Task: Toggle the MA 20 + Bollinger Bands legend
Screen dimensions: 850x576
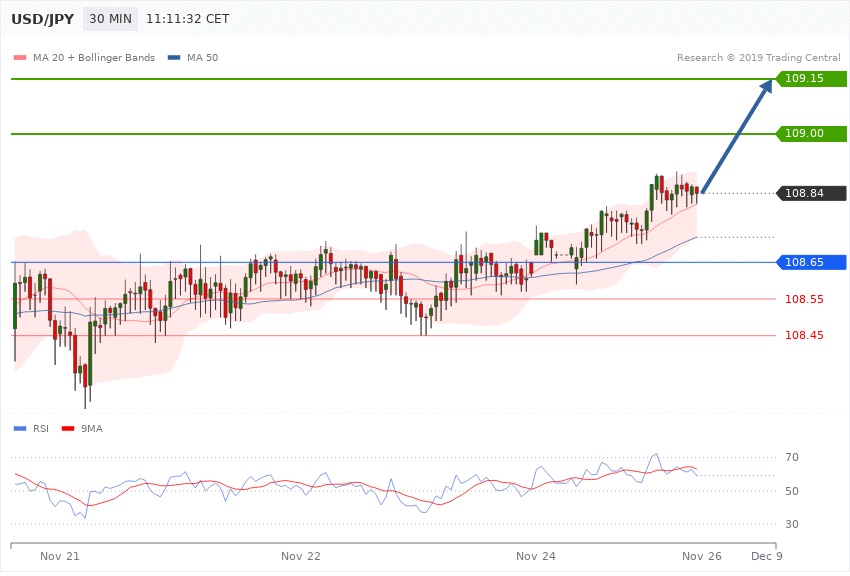Action: 91,58
